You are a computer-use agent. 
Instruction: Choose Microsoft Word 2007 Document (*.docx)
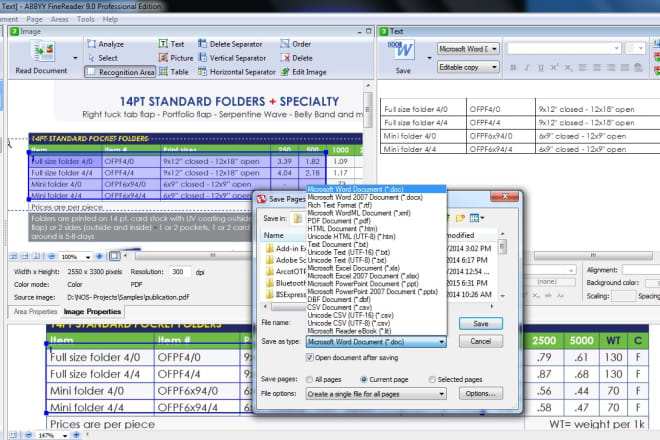coord(365,197)
